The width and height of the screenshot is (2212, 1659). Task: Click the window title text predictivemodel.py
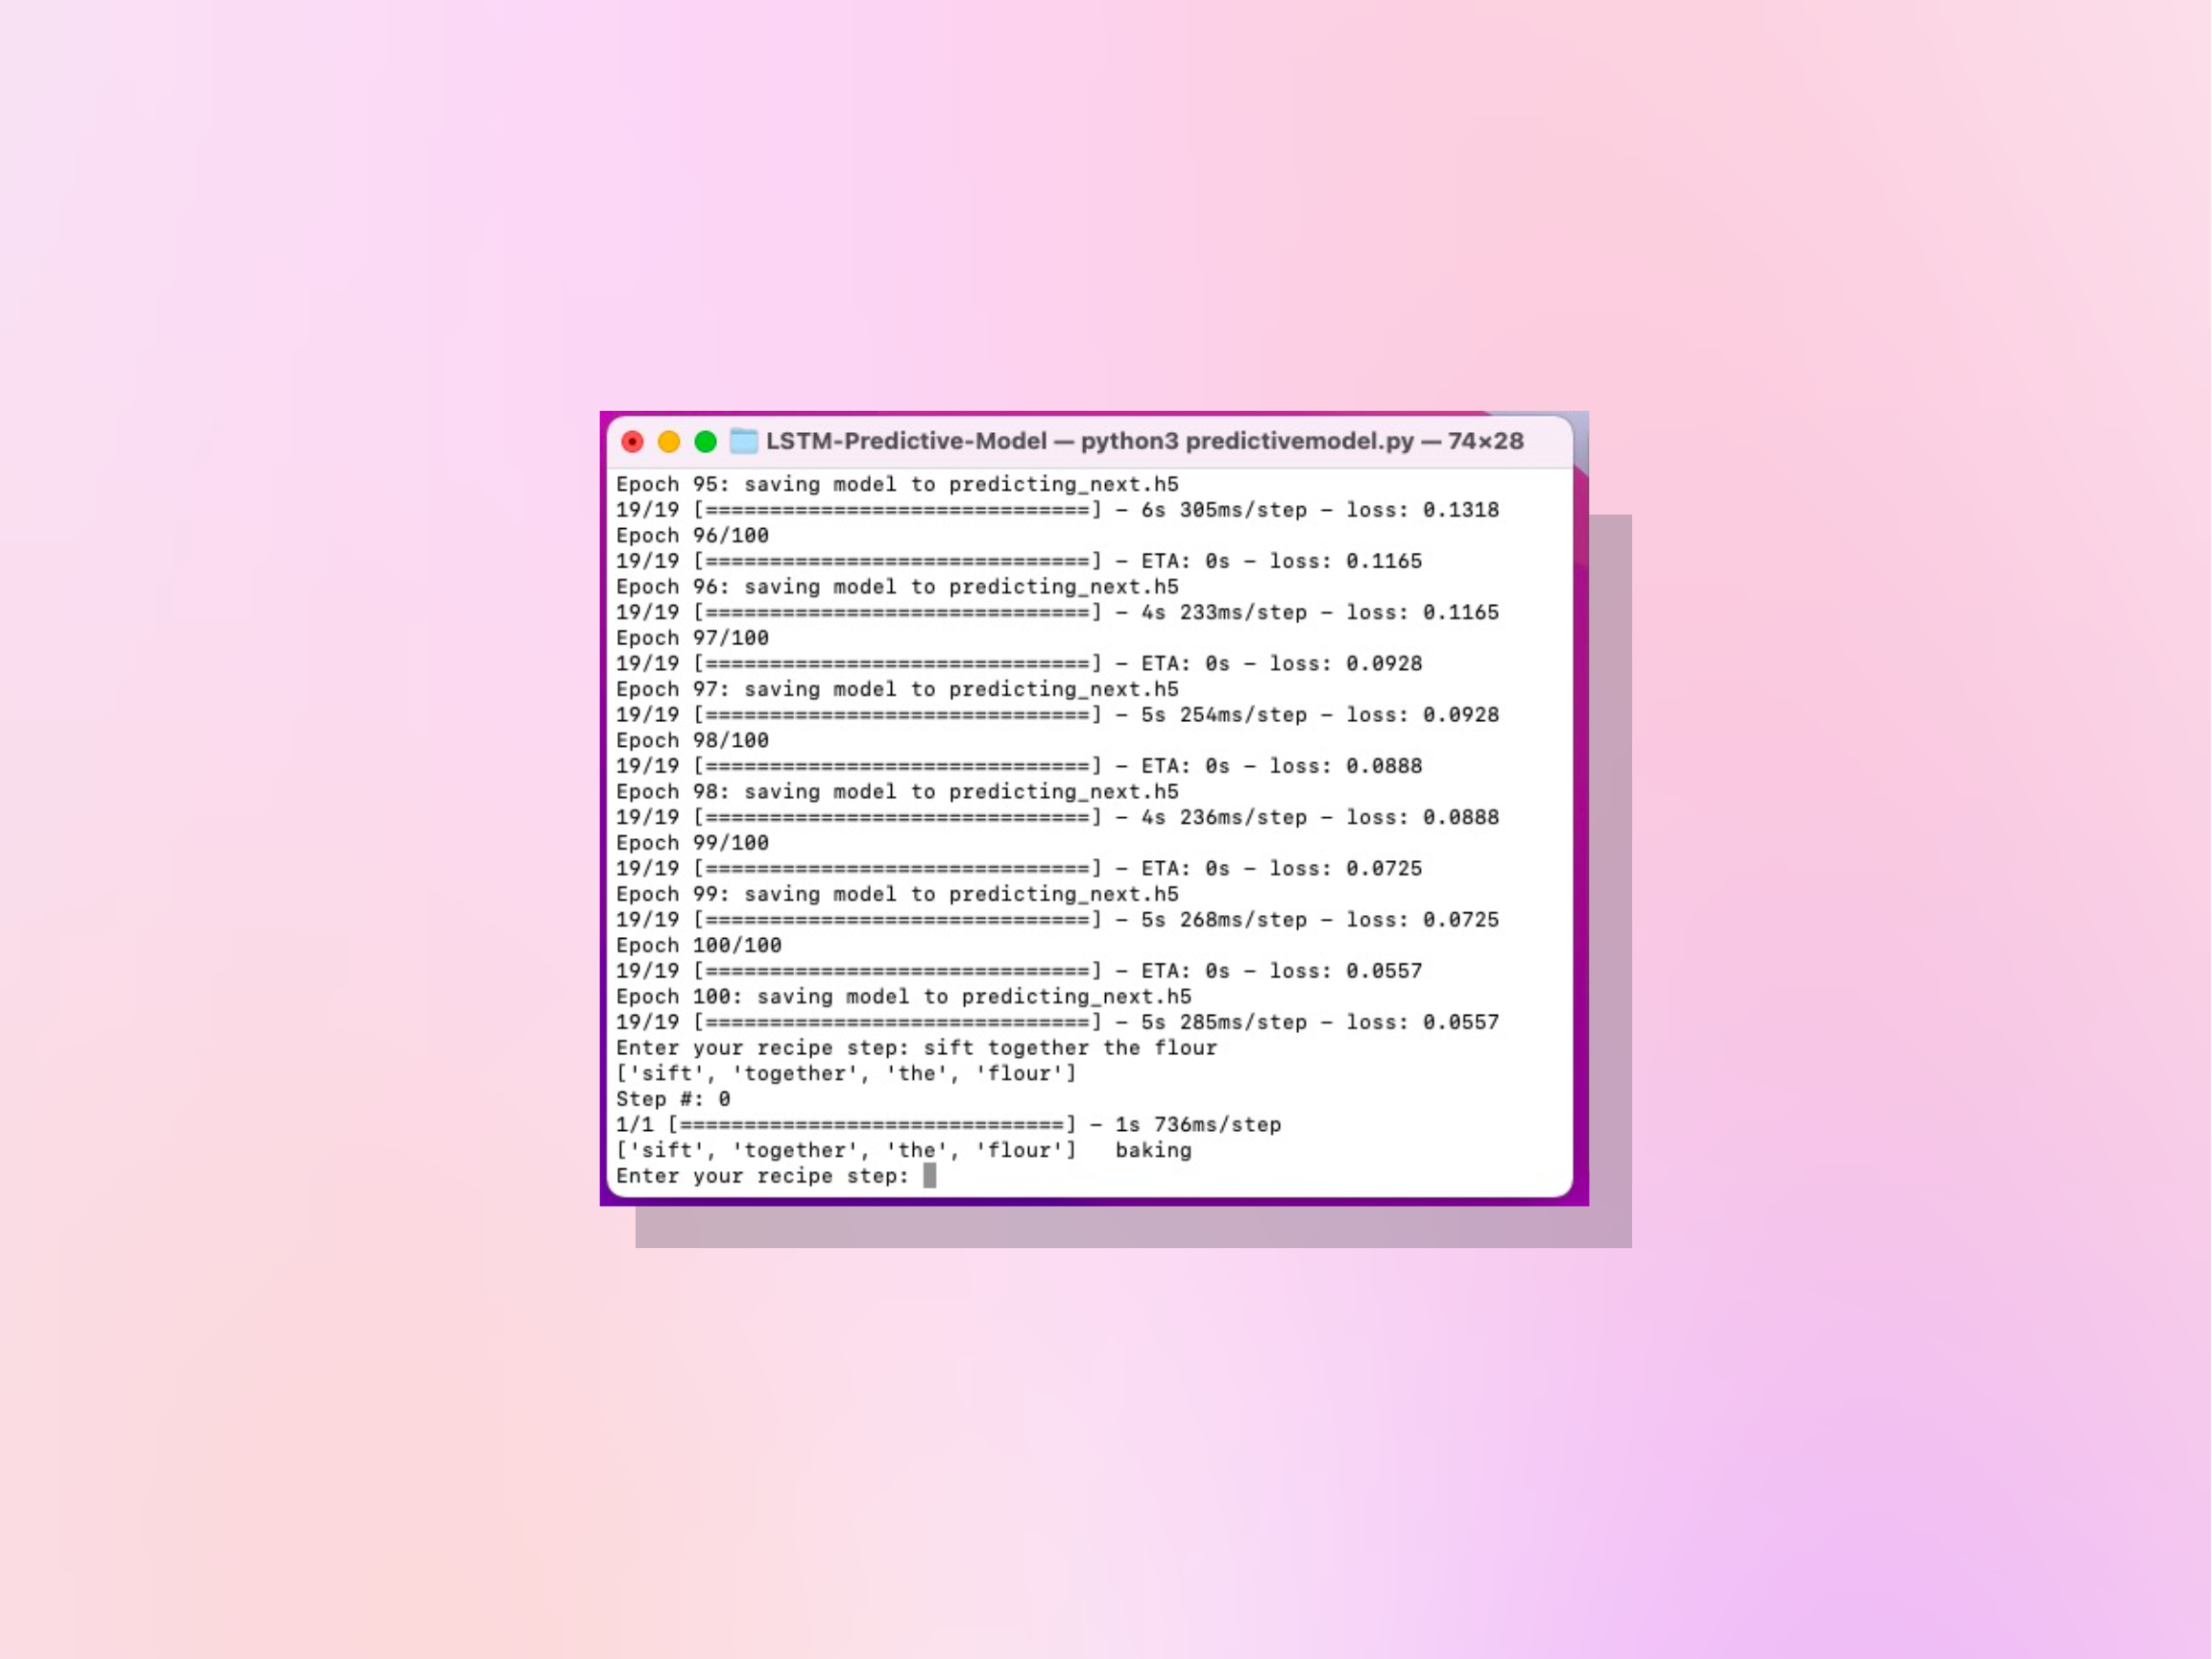click(1299, 441)
